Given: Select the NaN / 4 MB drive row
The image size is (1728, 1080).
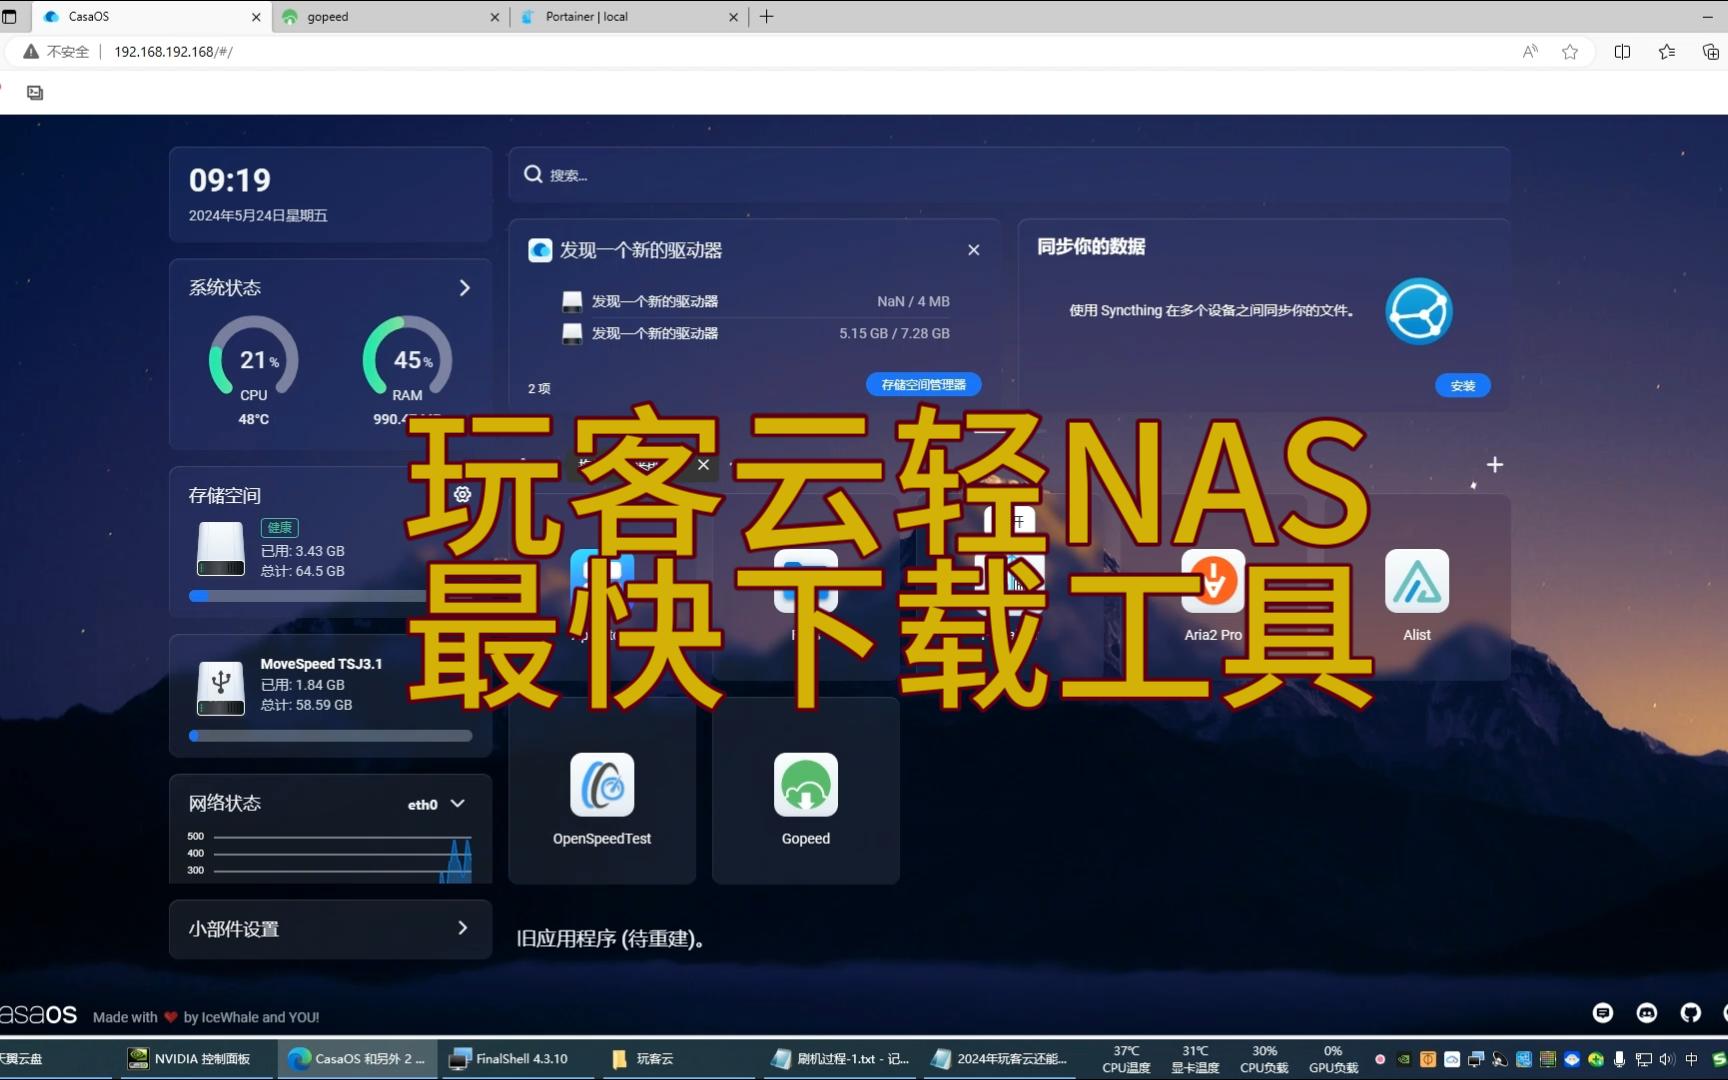Looking at the screenshot, I should (755, 301).
